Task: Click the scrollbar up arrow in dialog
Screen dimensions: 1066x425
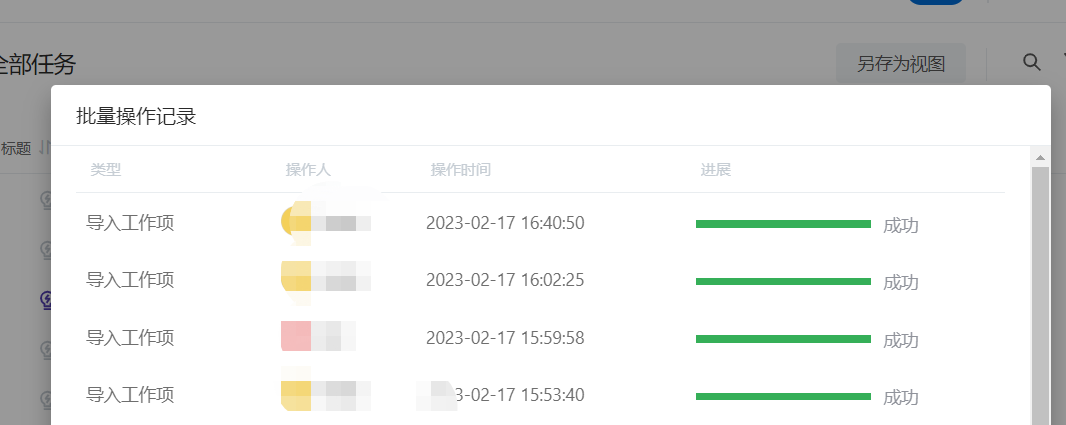Action: [x=1039, y=158]
